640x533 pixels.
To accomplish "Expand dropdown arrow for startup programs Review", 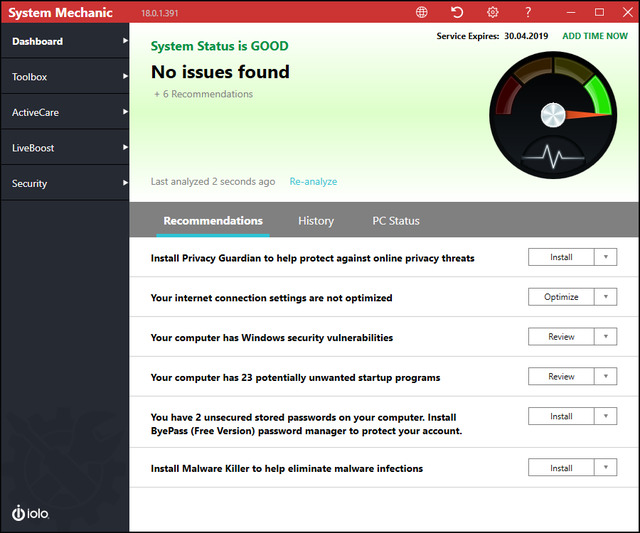I will click(x=606, y=377).
